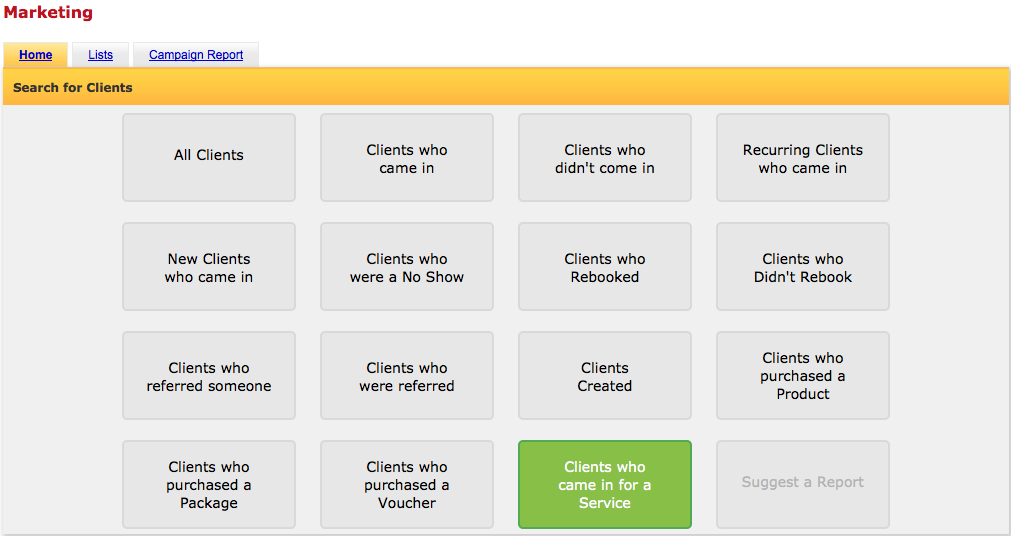Open Clients who purchased a Package
1011x536 pixels.
[x=209, y=484]
